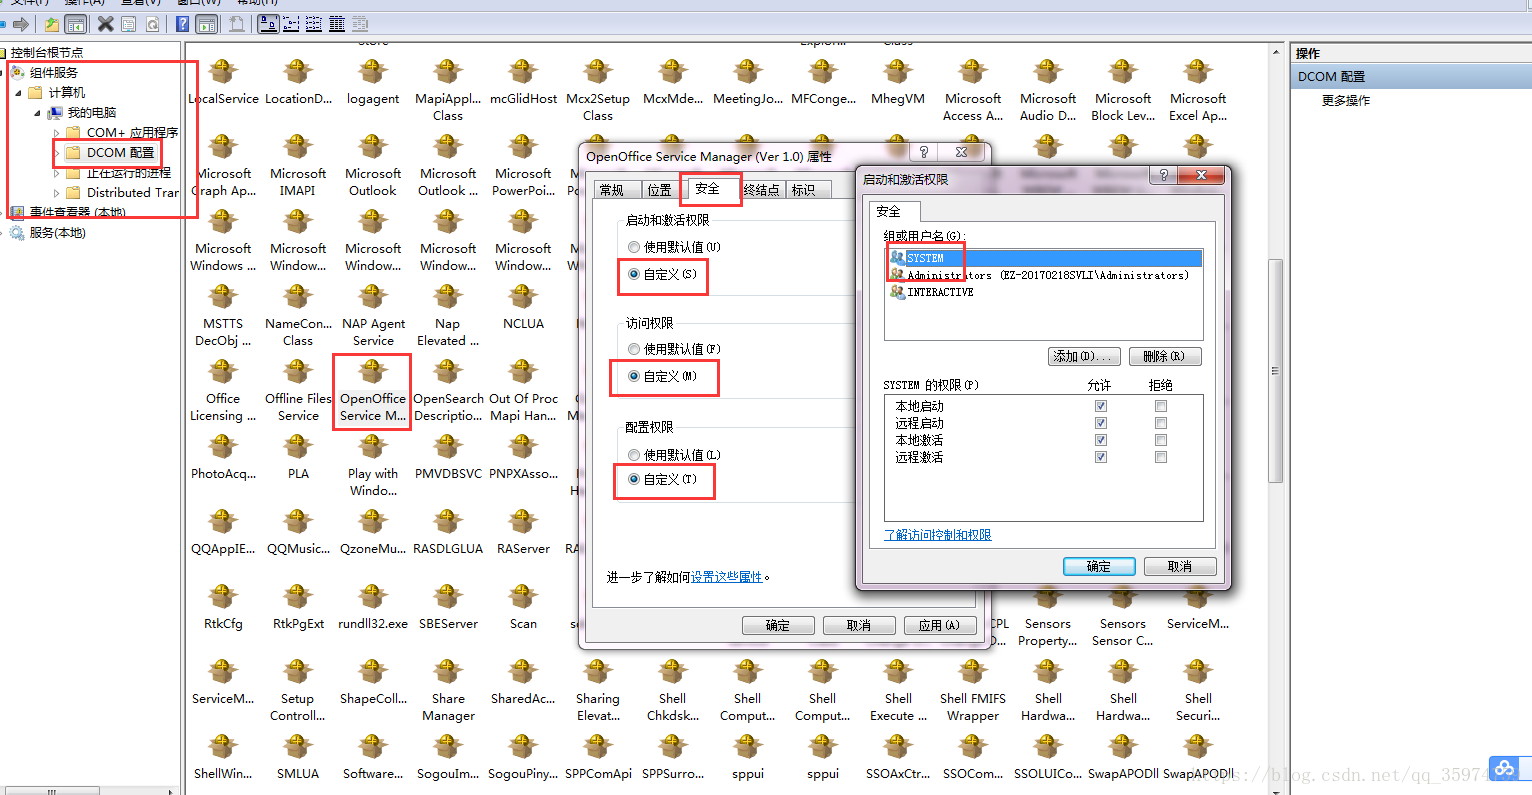
Task: Click 更多操作 in the actions pane
Action: coord(1346,100)
